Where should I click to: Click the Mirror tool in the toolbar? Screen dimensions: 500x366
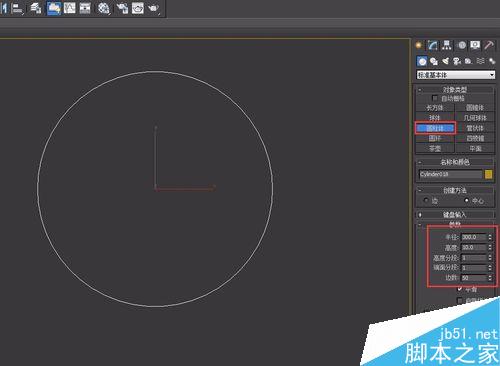point(4,8)
